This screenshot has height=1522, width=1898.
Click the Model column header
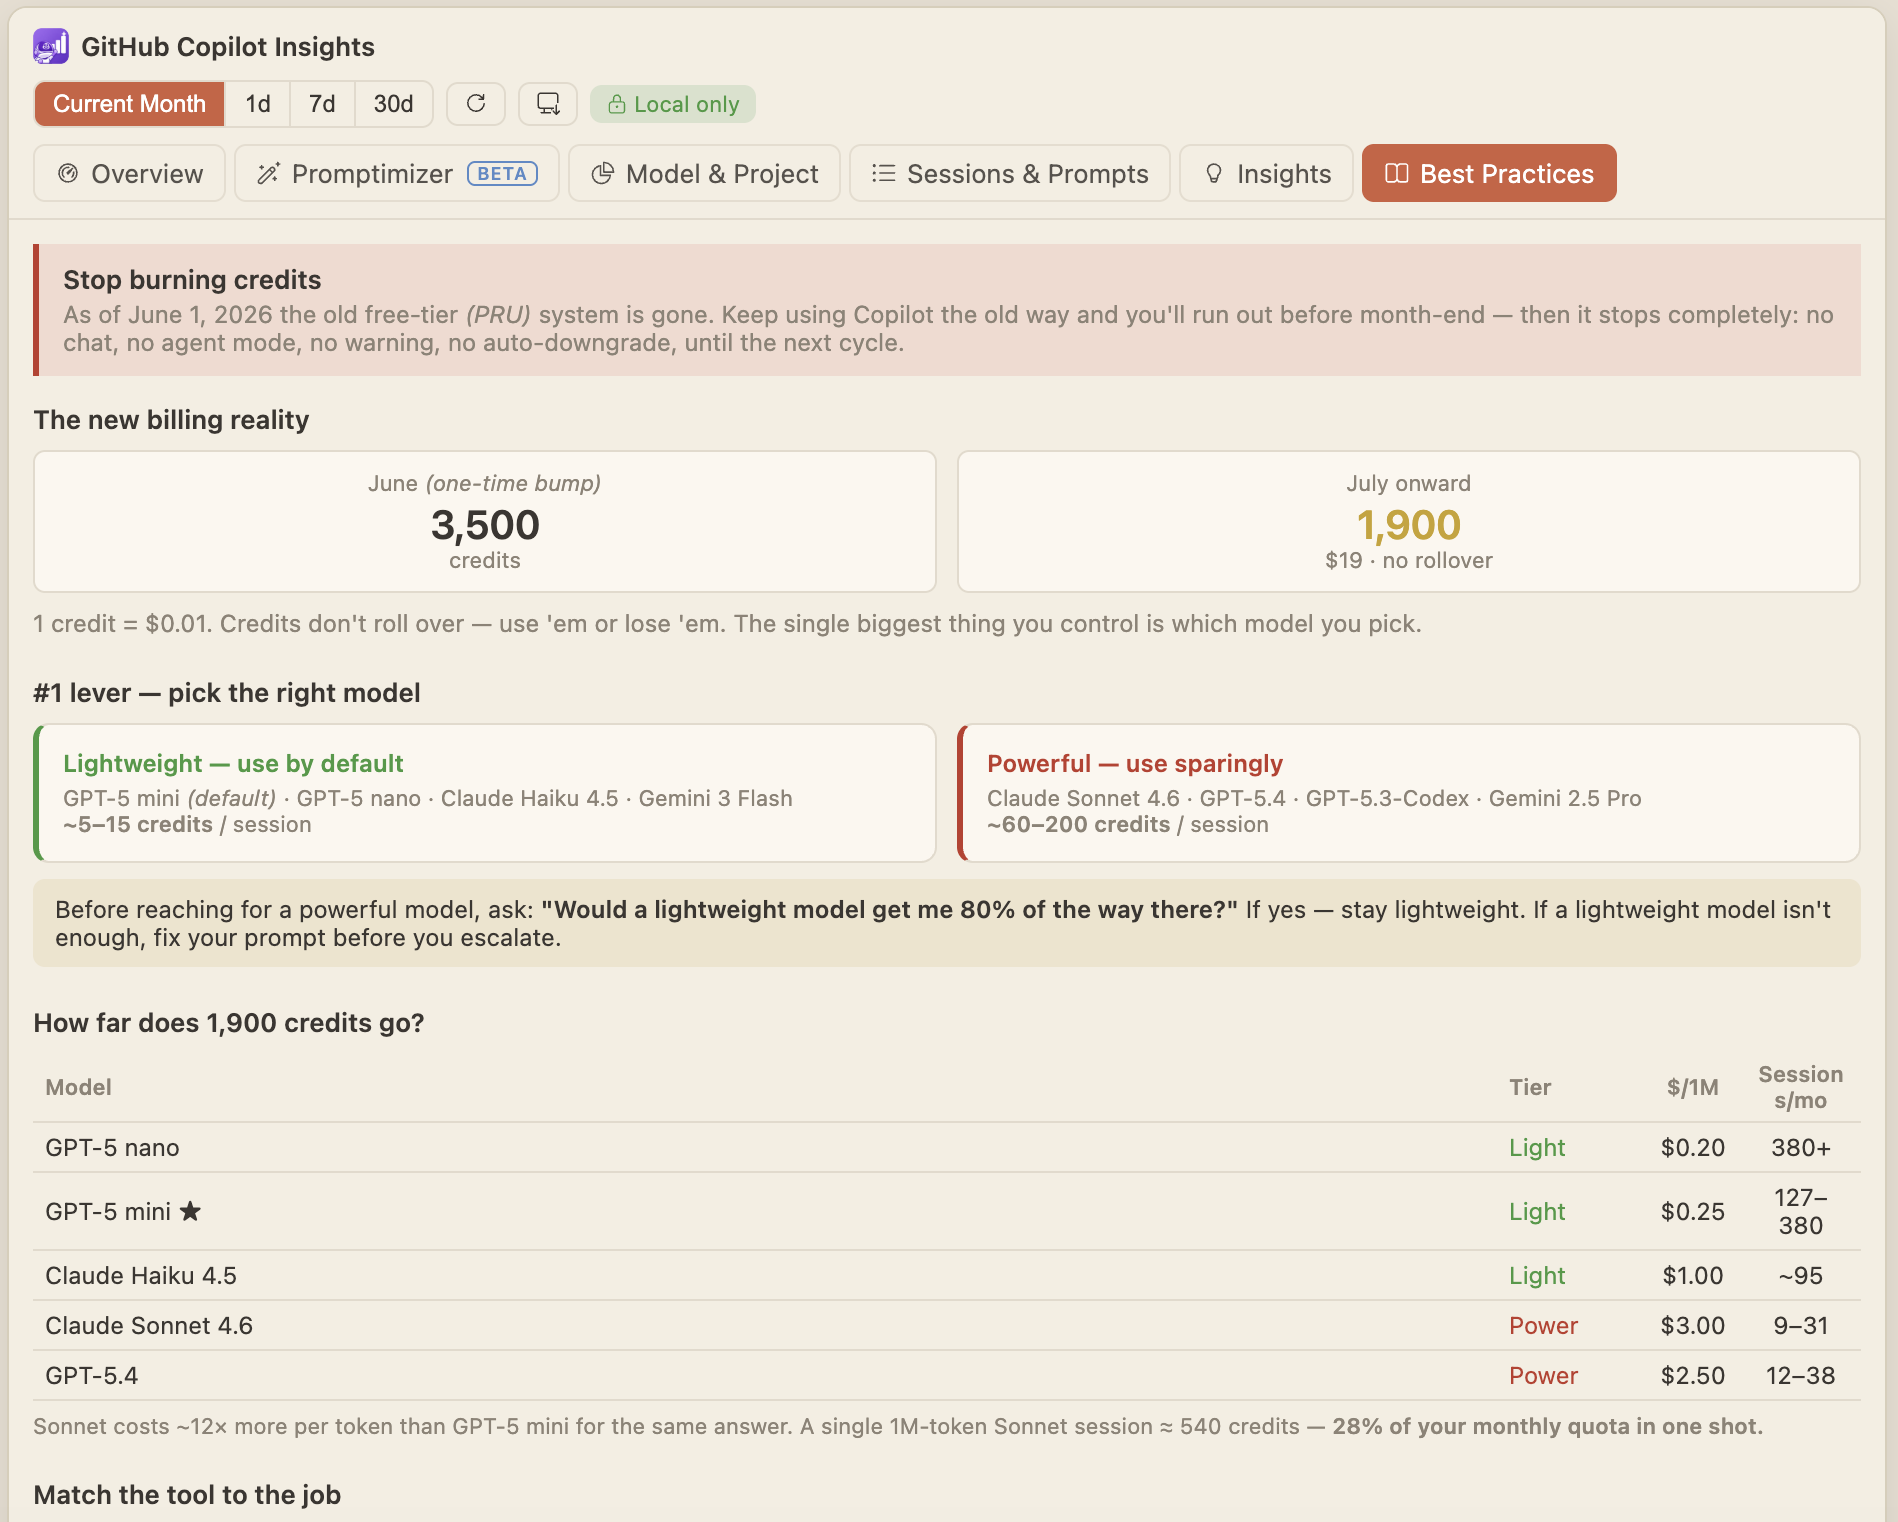pos(78,1087)
